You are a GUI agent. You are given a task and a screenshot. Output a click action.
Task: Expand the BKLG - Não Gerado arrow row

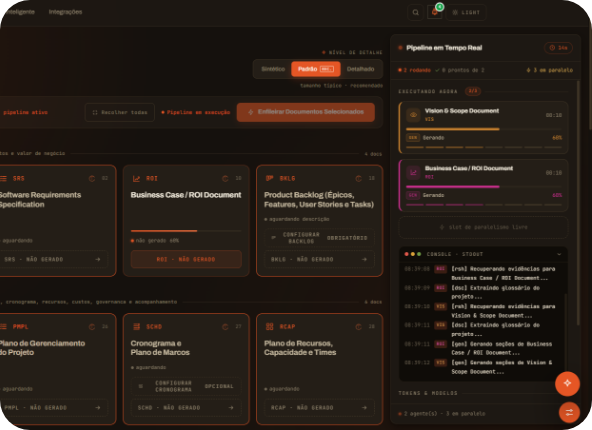click(319, 259)
